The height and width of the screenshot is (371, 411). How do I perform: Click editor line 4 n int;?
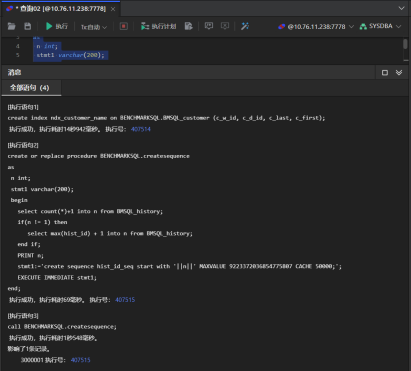47,46
